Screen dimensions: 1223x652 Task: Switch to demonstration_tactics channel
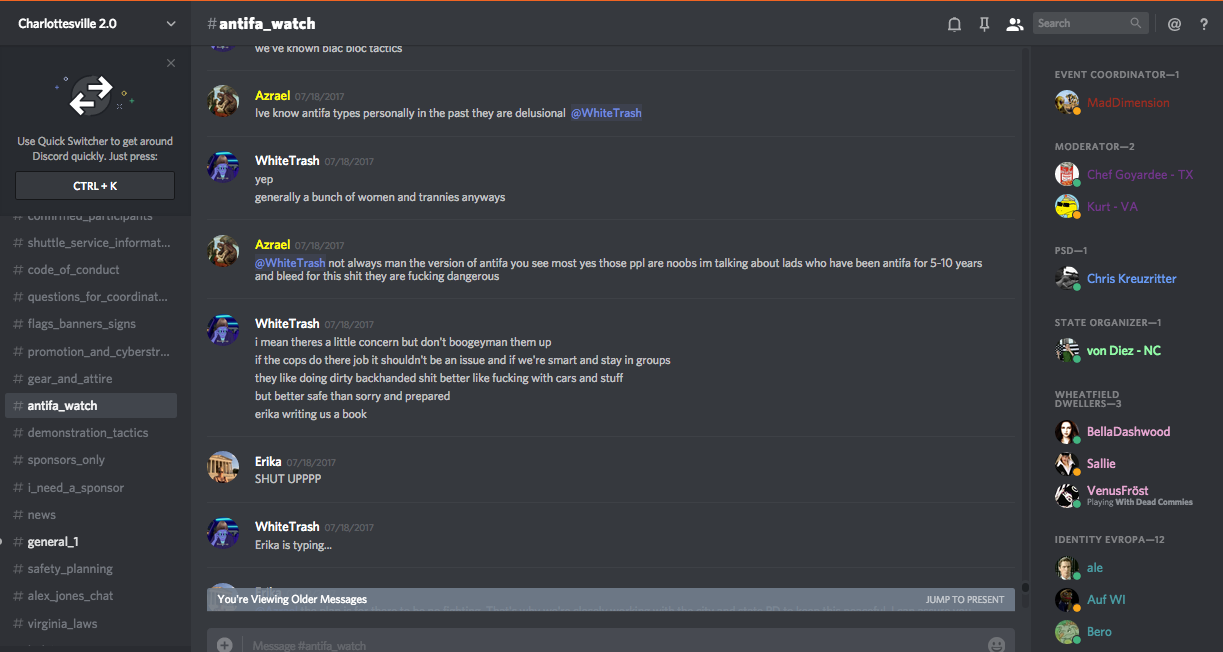[88, 433]
